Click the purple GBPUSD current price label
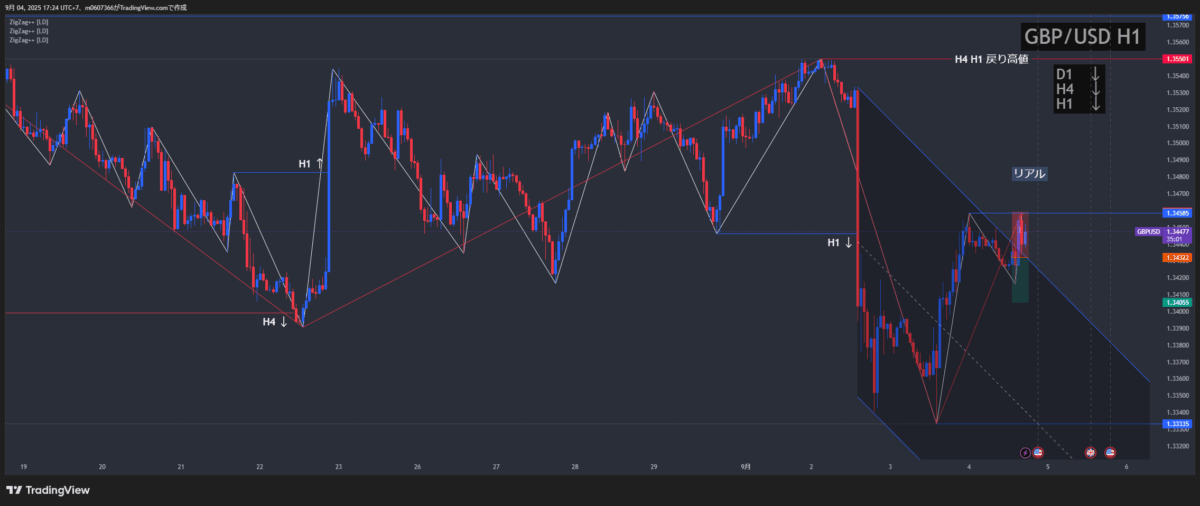The height and width of the screenshot is (506, 1200). coord(1148,231)
